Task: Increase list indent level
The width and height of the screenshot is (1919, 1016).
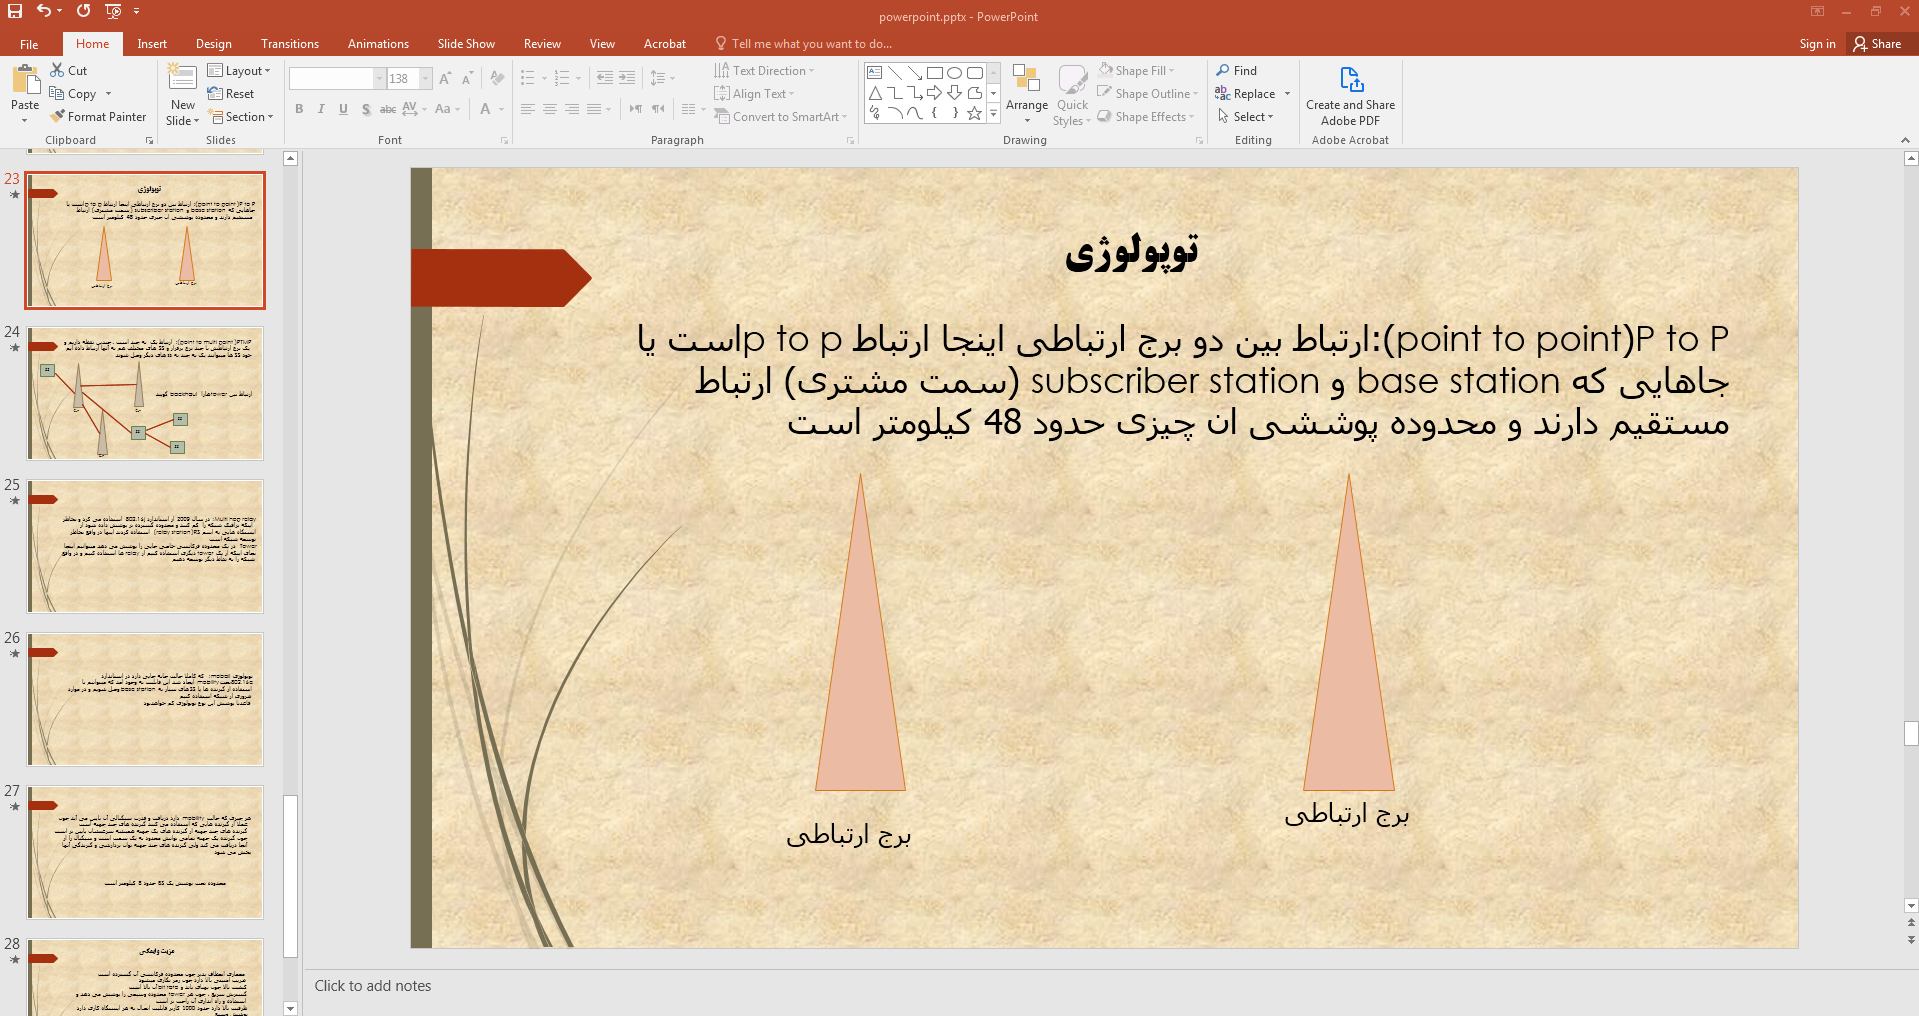Action: (x=627, y=78)
